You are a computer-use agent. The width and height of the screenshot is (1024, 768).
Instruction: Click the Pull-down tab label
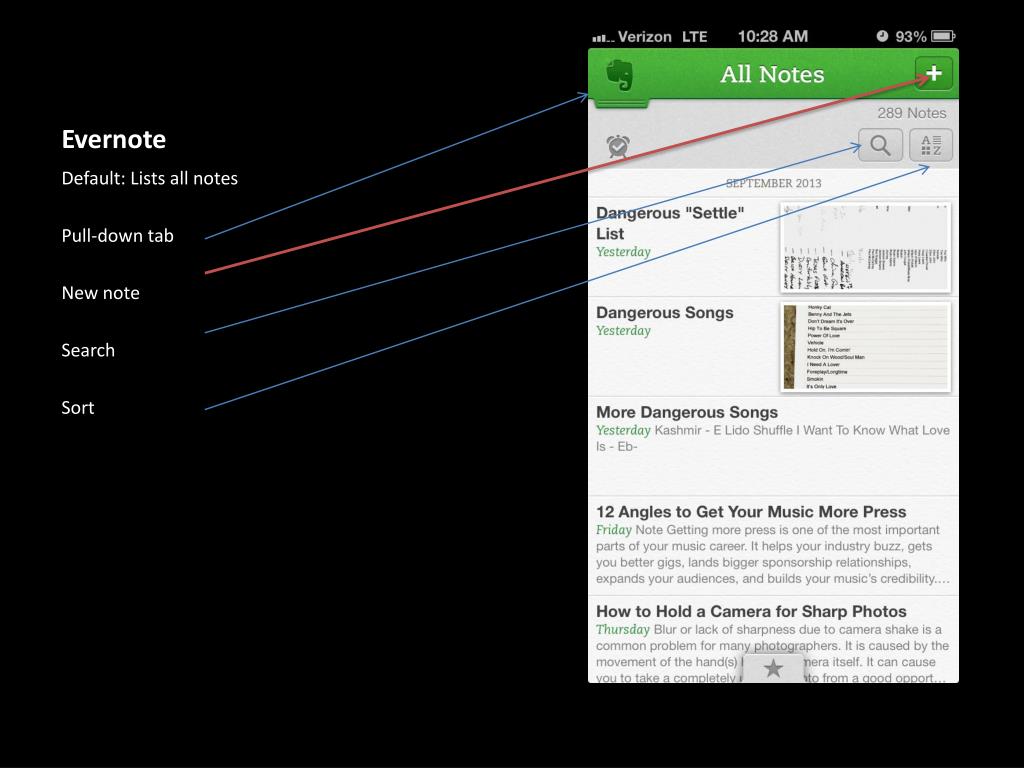click(x=118, y=236)
